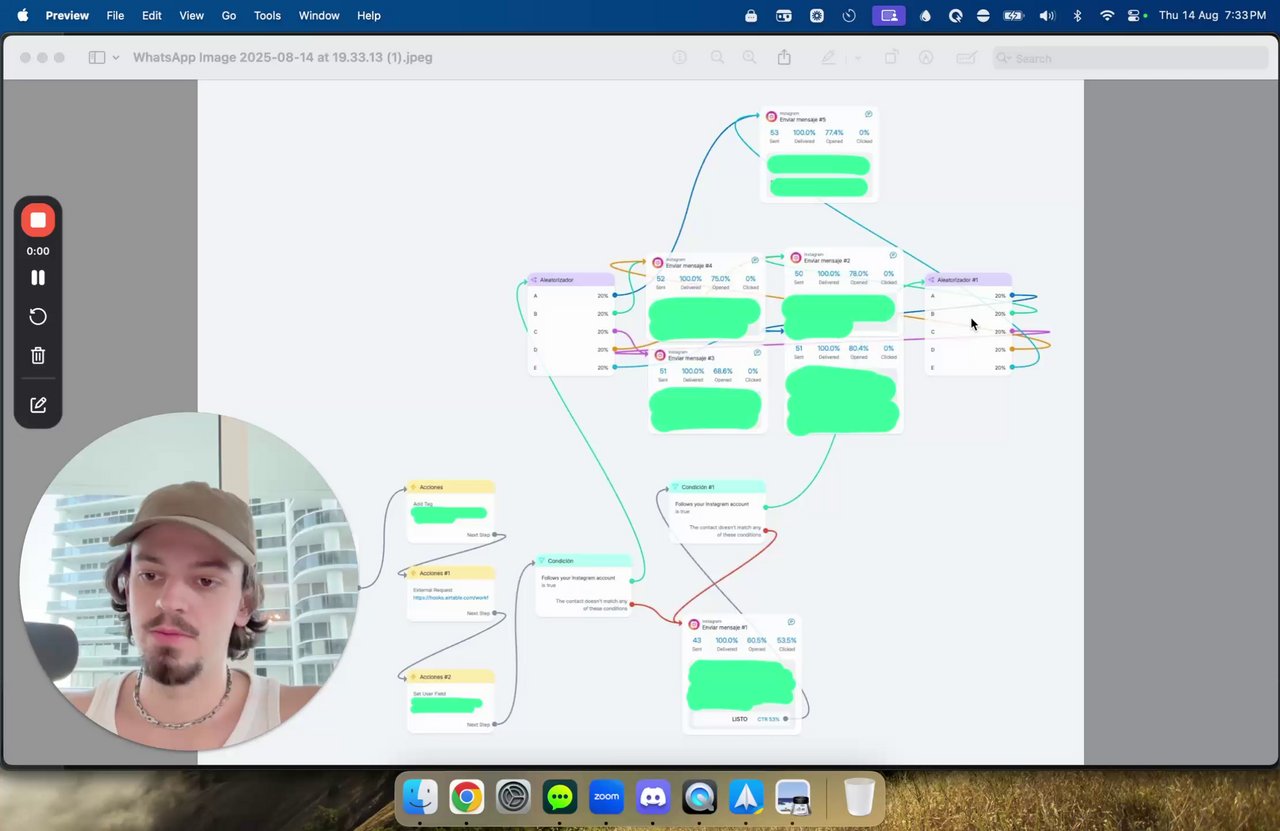Image resolution: width=1280 pixels, height=831 pixels.
Task: Open Finder from the Dock
Action: [420, 797]
